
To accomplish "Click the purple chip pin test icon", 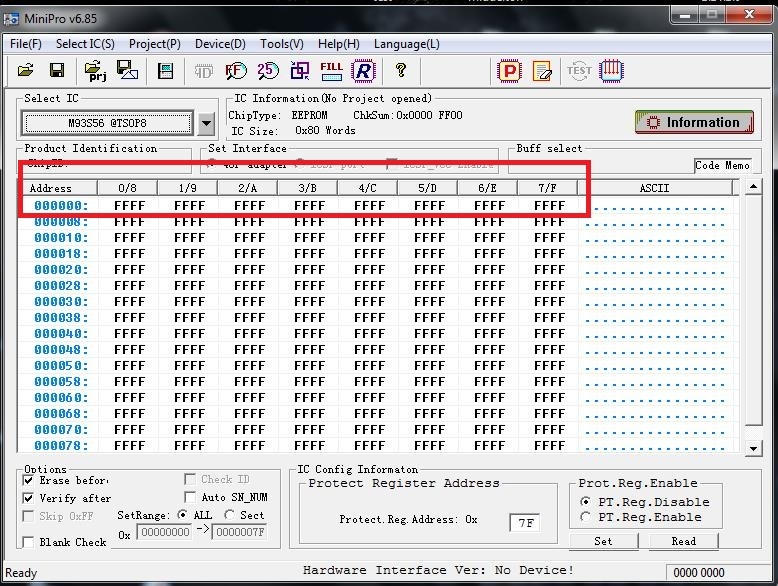I will [611, 70].
